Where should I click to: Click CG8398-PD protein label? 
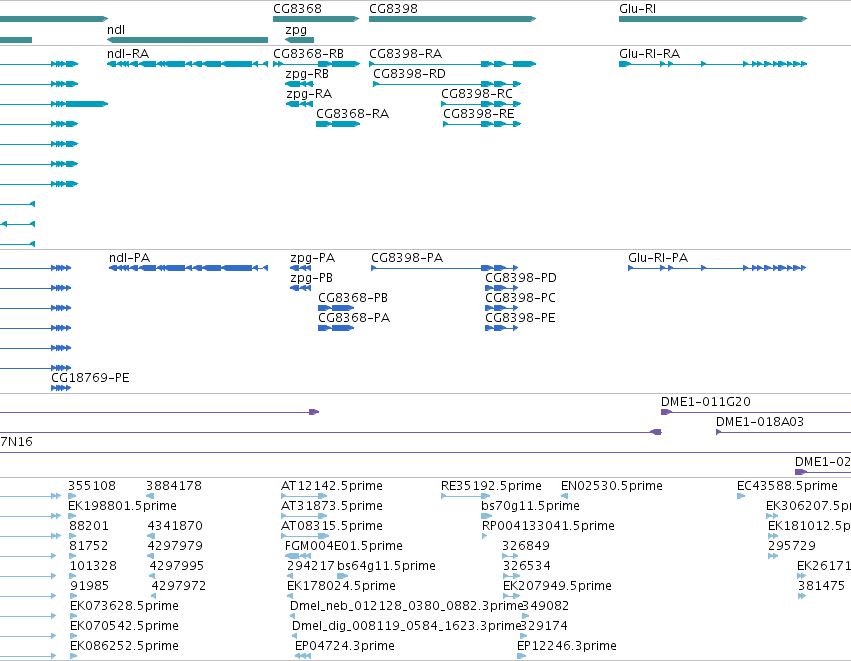[x=520, y=278]
